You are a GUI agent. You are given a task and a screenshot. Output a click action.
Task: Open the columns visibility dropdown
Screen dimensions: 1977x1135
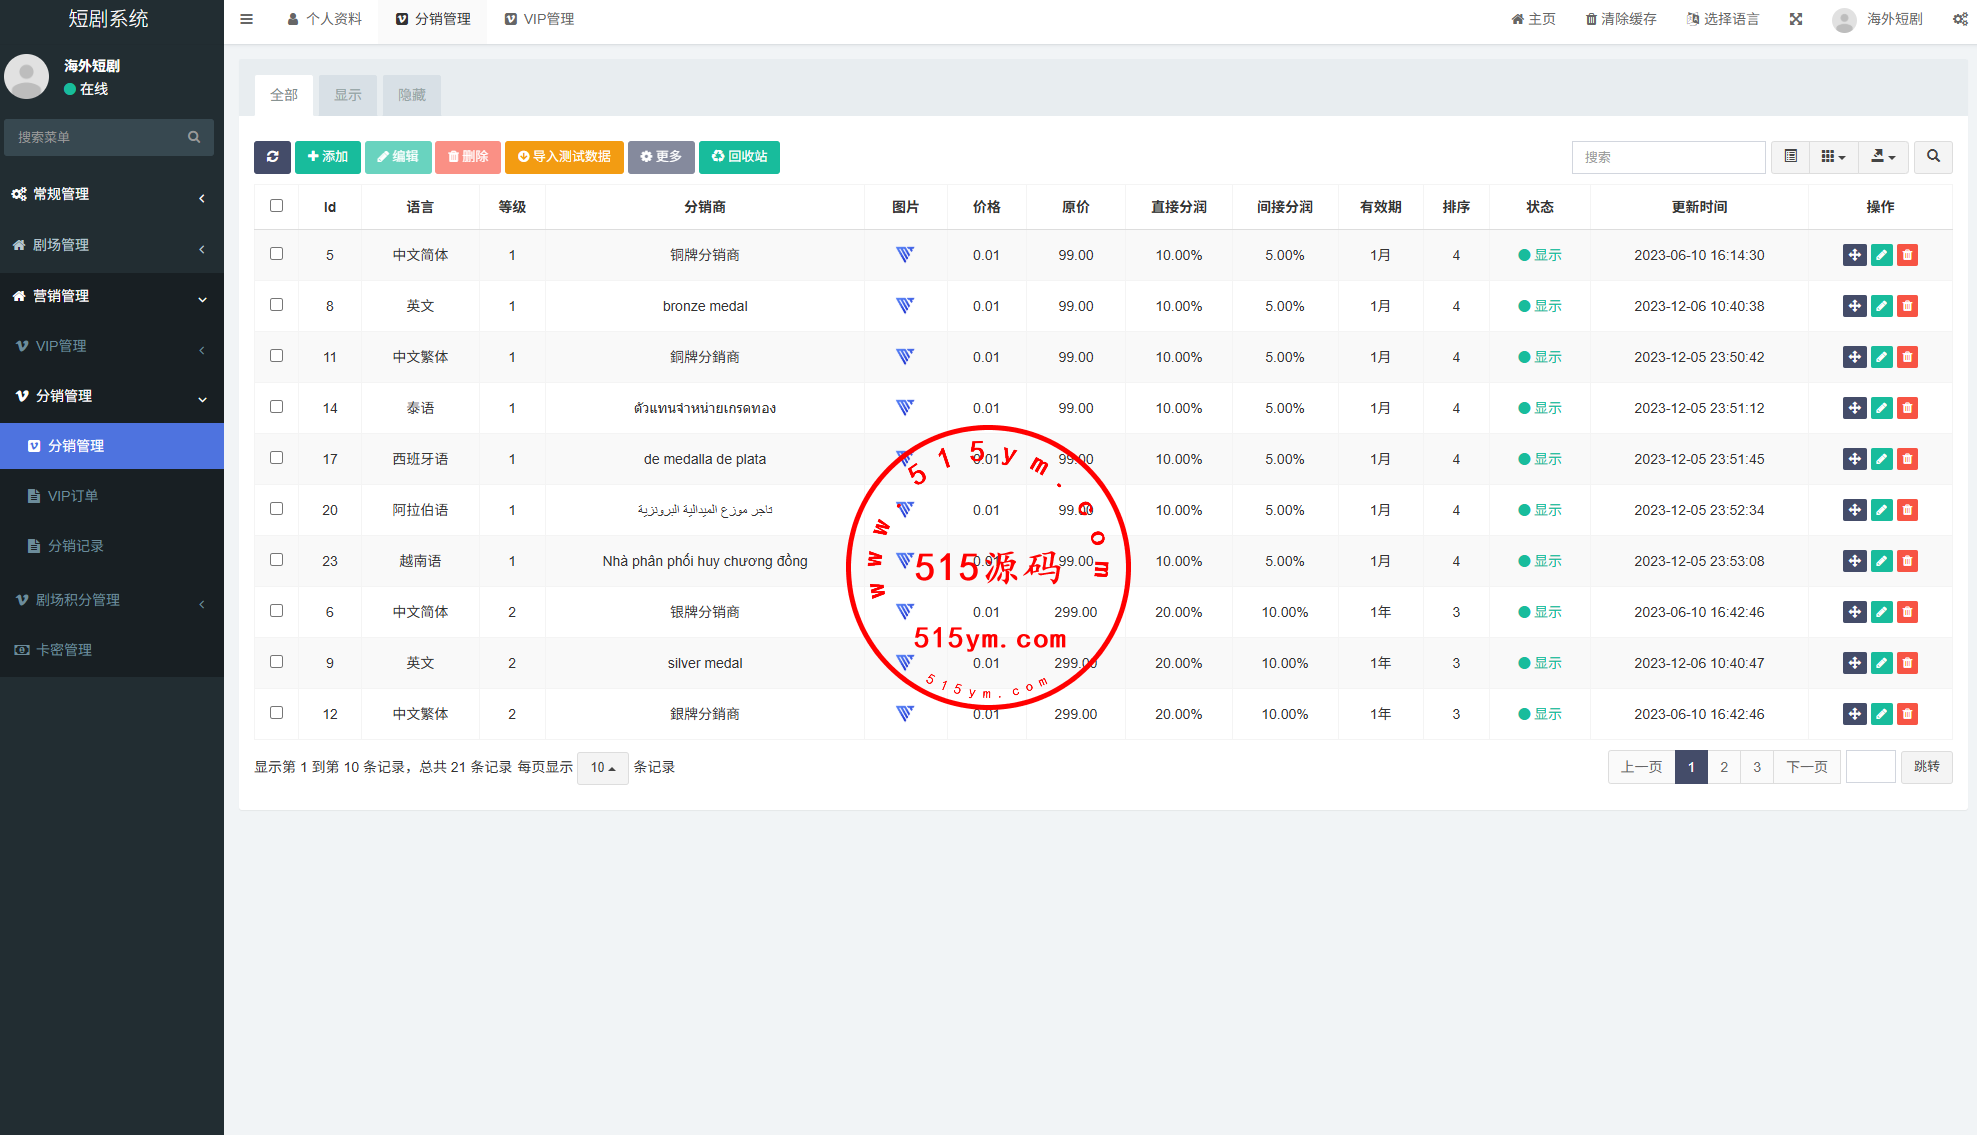coord(1833,157)
